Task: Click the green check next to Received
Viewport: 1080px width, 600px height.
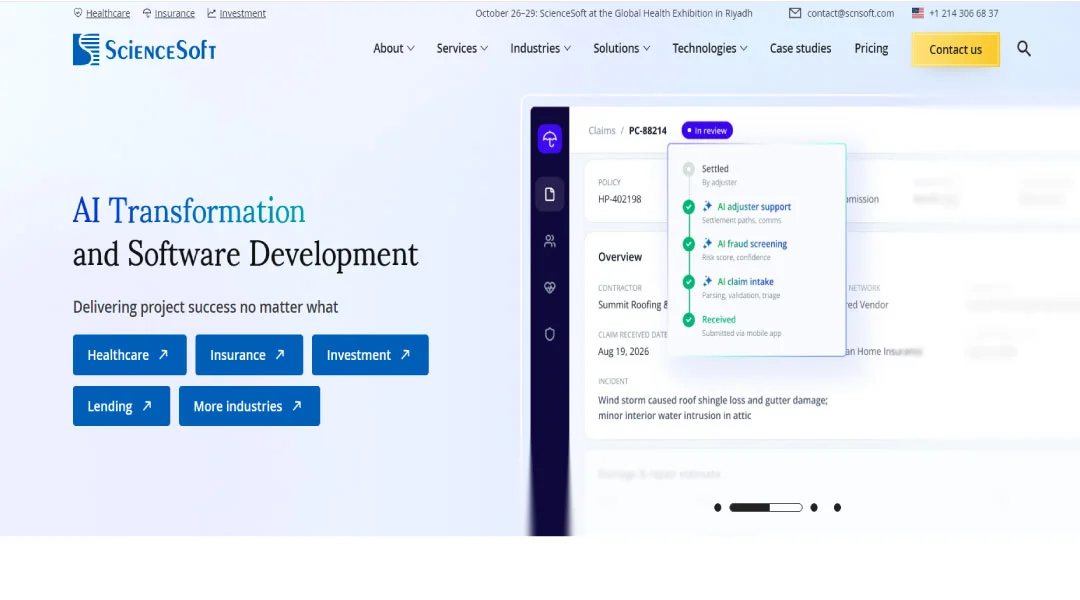Action: click(x=688, y=320)
